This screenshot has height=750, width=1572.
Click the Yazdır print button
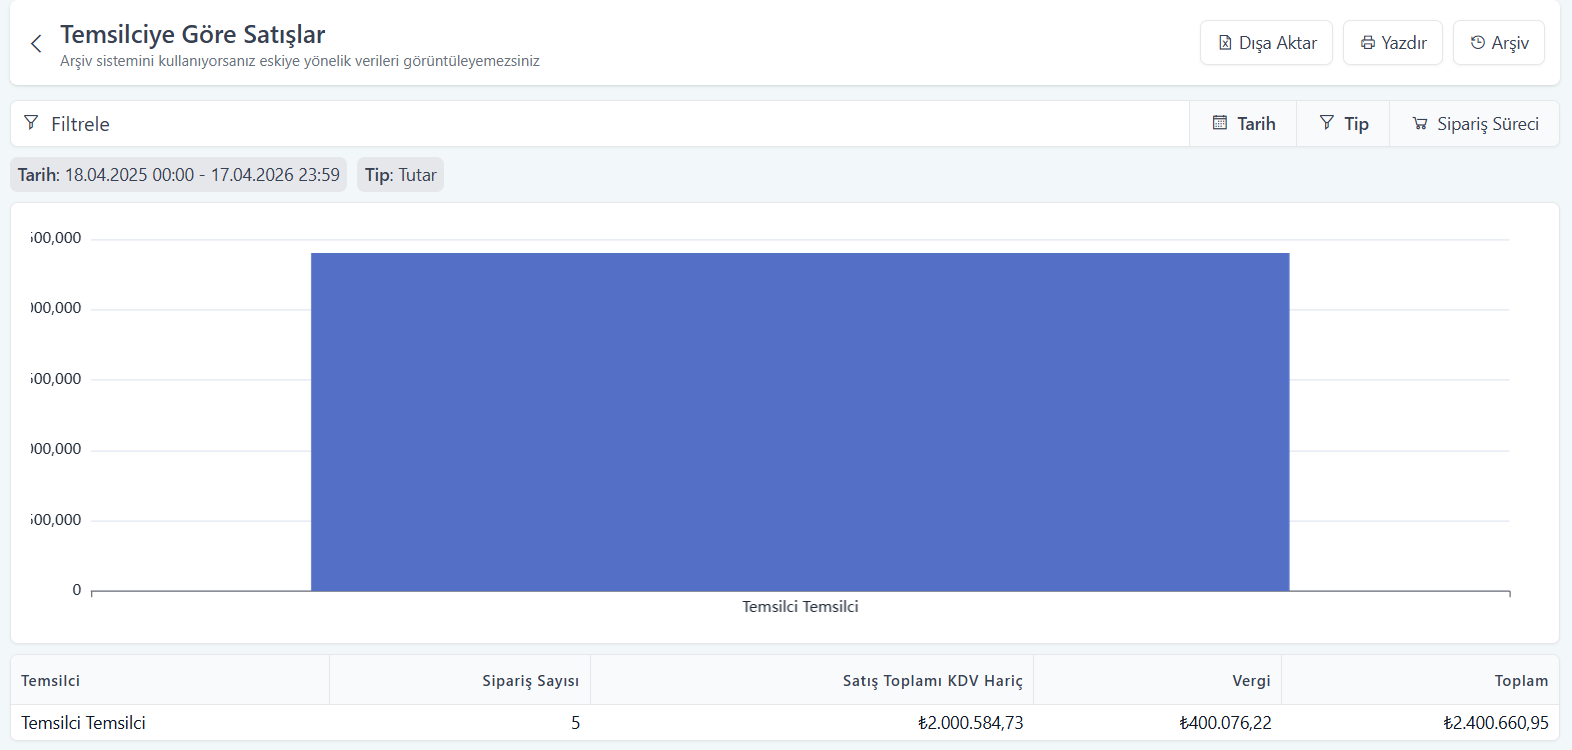point(1392,43)
